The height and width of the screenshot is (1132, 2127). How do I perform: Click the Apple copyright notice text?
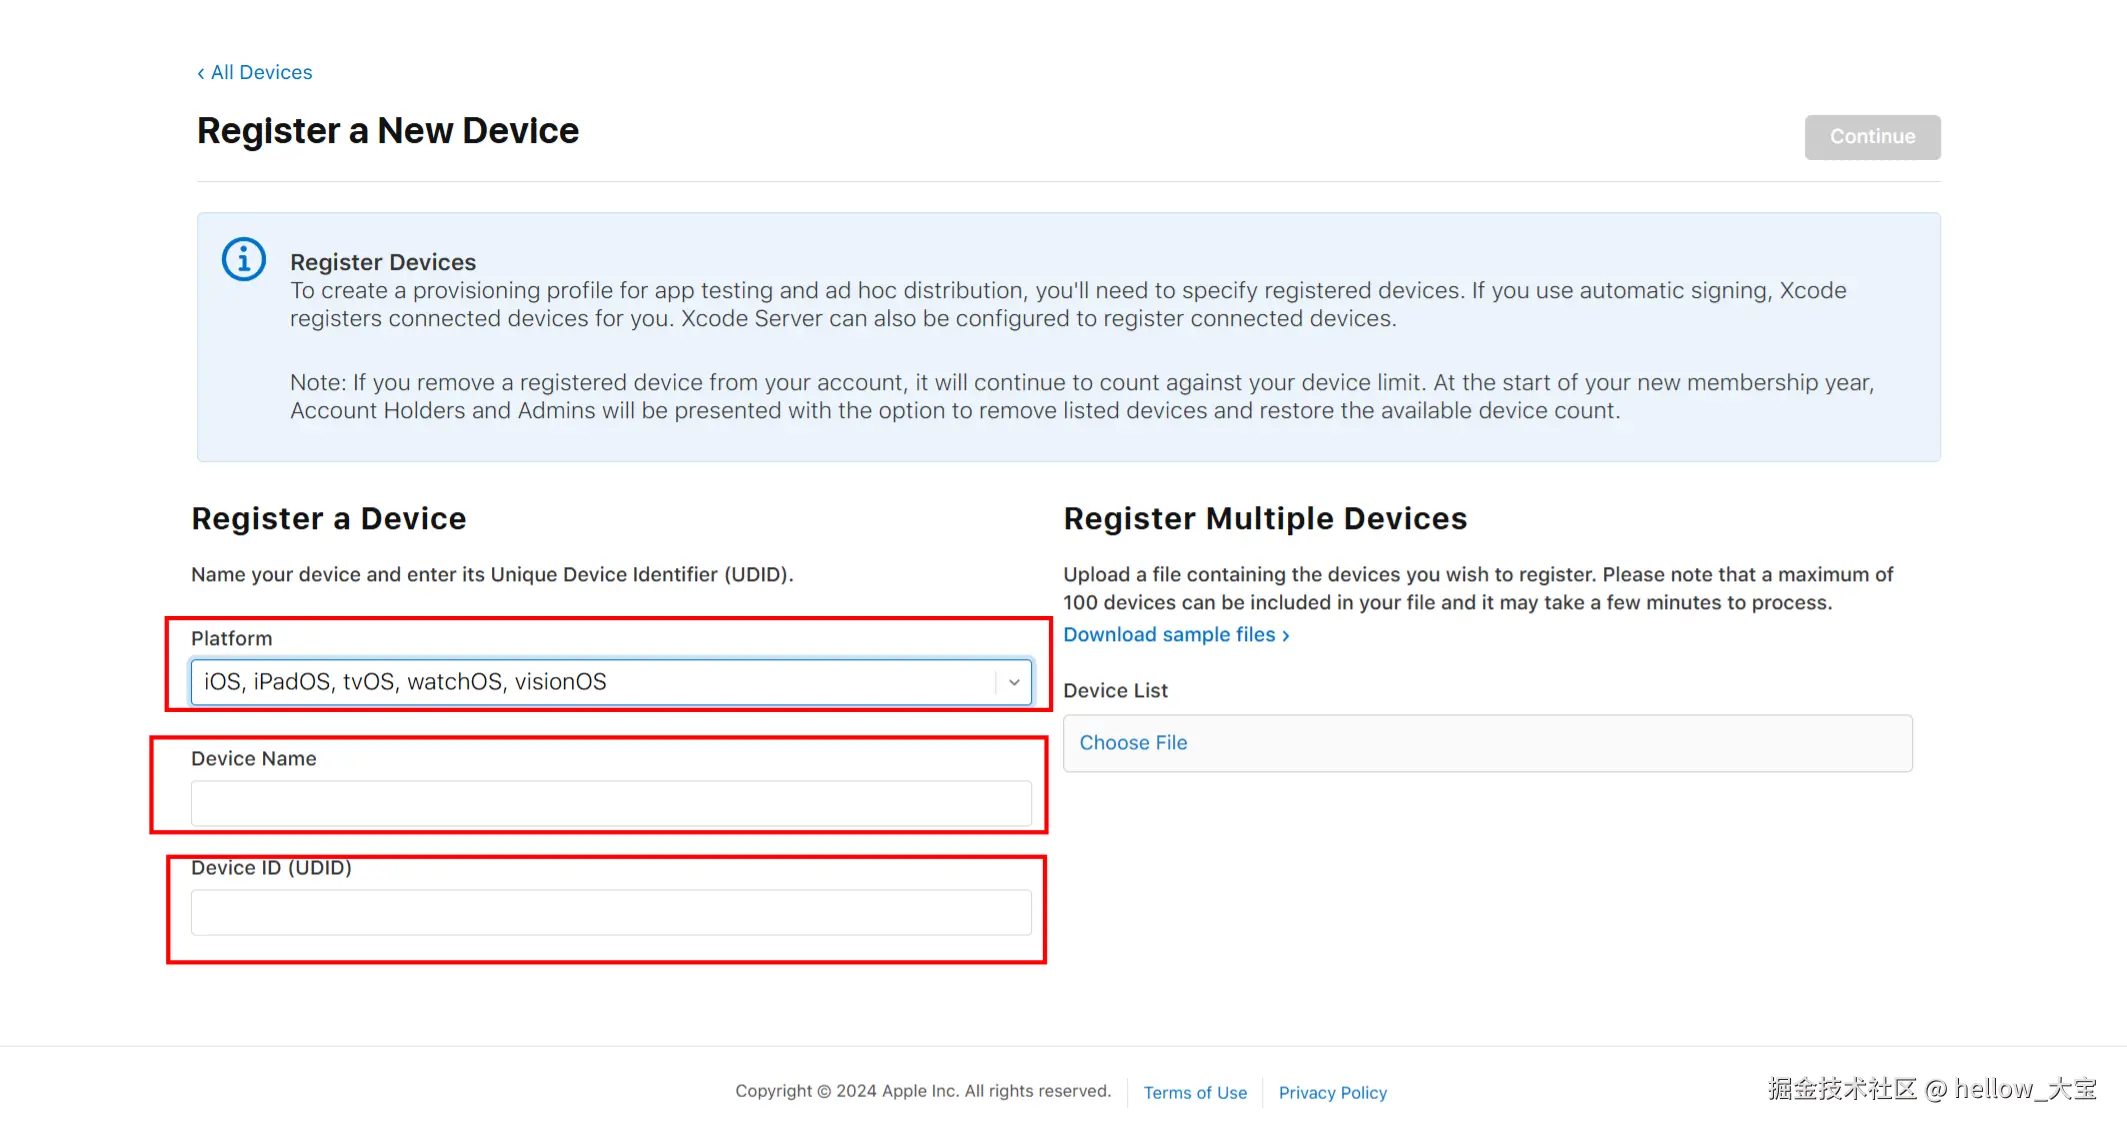tap(922, 1091)
